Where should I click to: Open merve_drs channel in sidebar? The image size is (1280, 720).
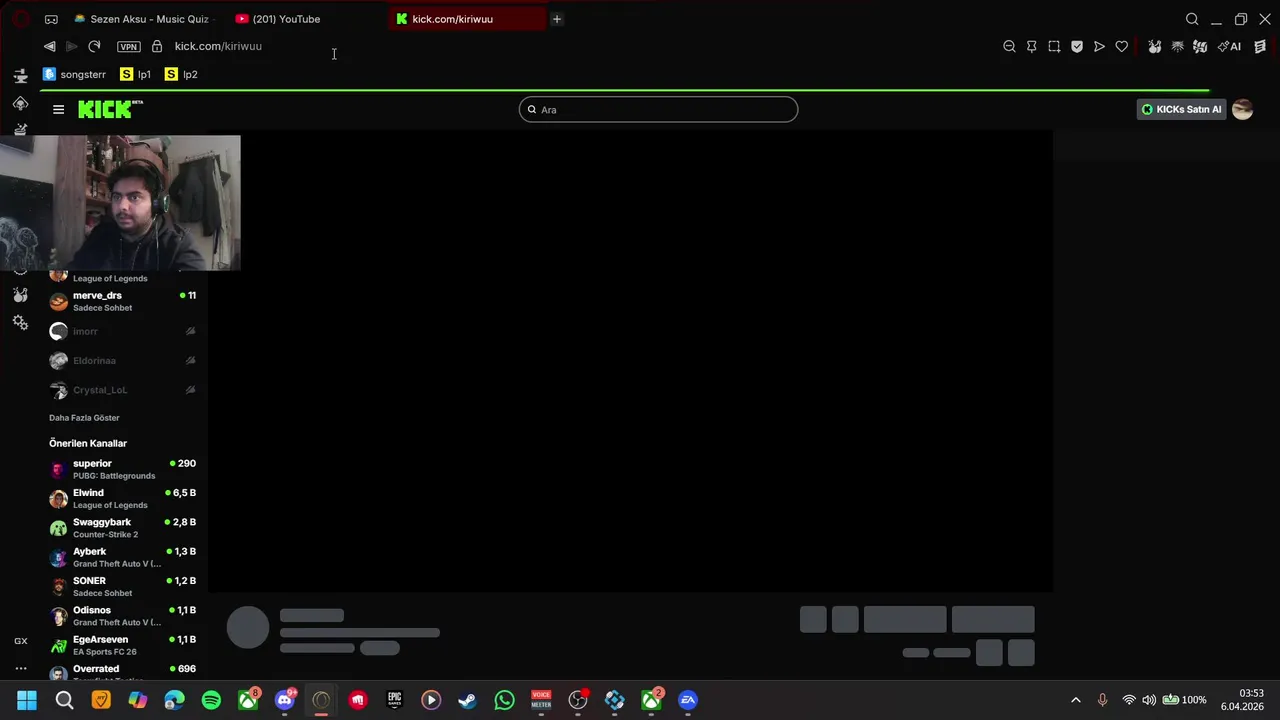(x=123, y=301)
